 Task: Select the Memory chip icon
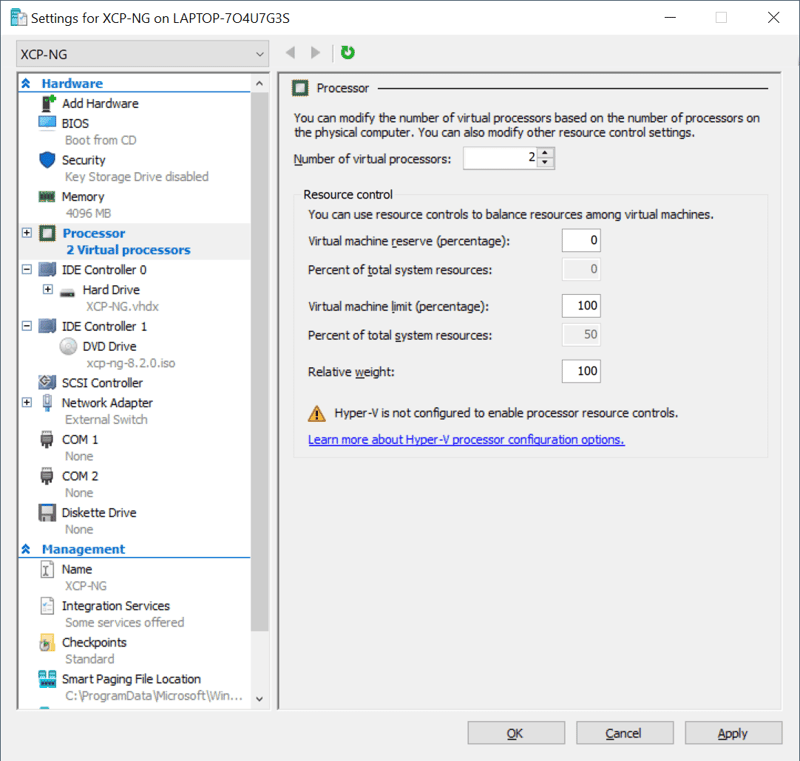click(47, 197)
